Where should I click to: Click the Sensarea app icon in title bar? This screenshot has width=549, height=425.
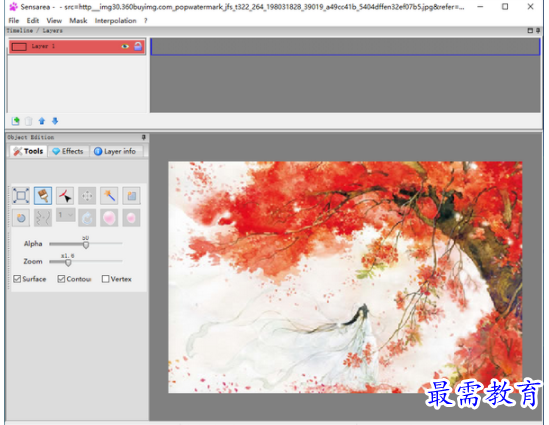tap(14, 7)
